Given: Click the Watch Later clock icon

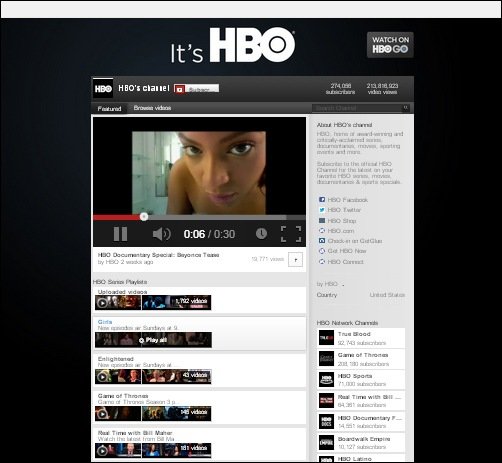Looking at the screenshot, I should tap(261, 234).
